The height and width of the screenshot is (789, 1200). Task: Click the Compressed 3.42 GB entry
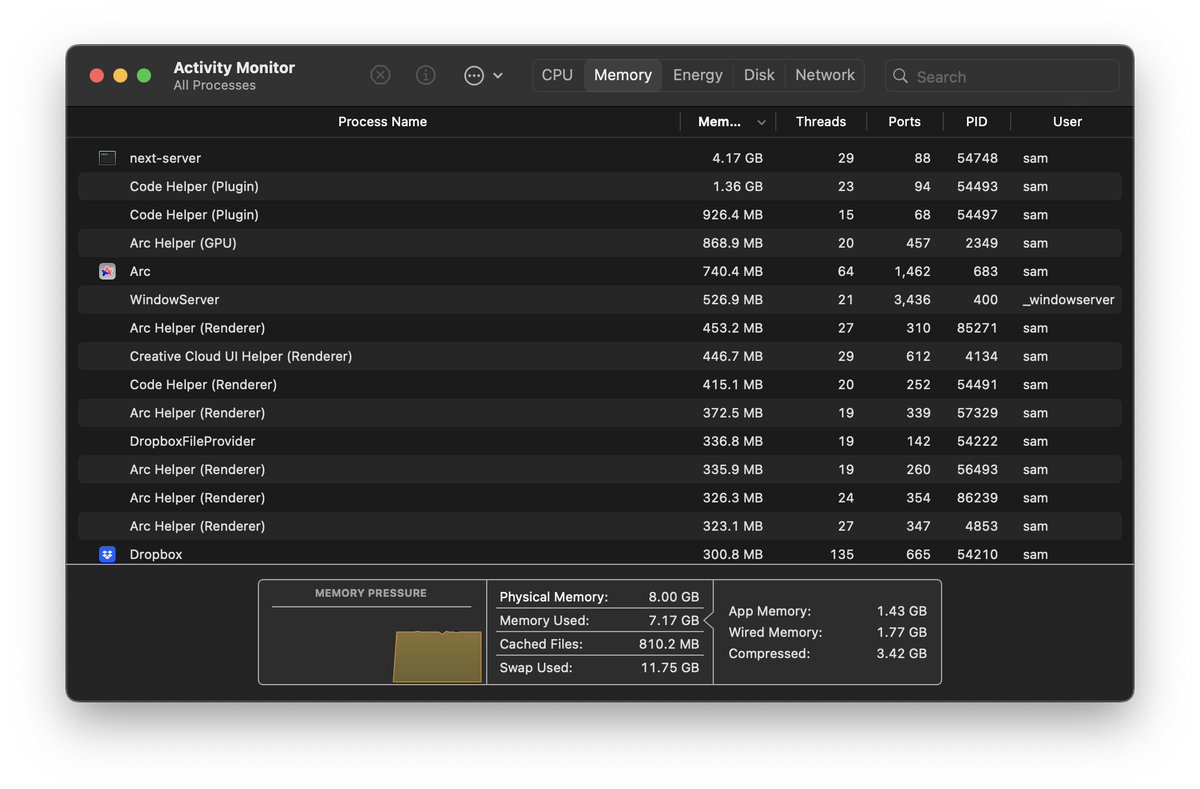[x=827, y=654]
